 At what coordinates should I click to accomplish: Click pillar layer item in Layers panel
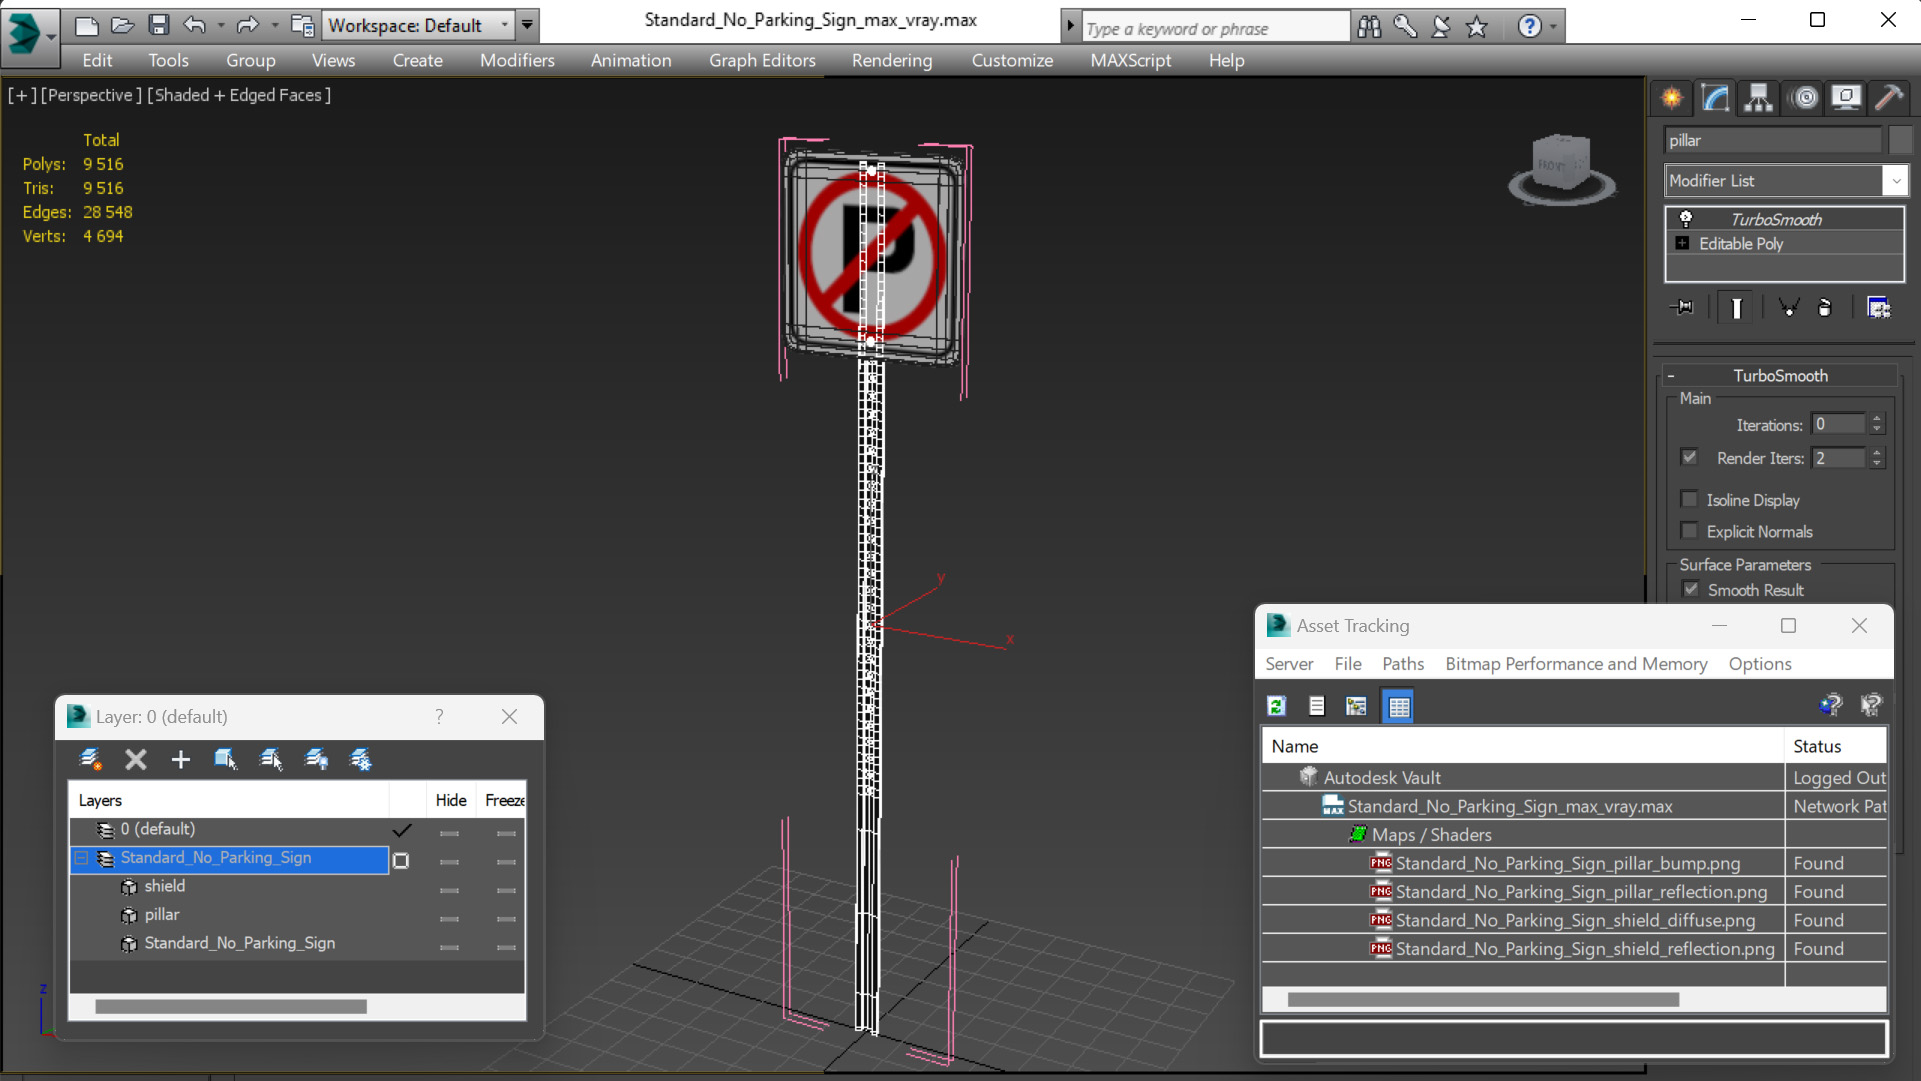(x=160, y=913)
